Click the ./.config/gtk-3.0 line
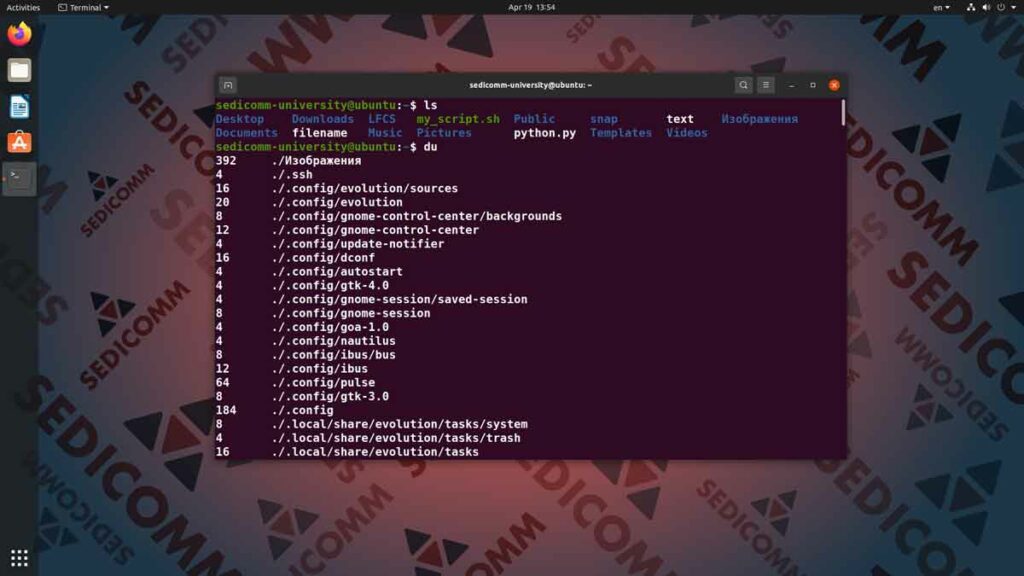Viewport: 1024px width, 576px height. (x=302, y=396)
